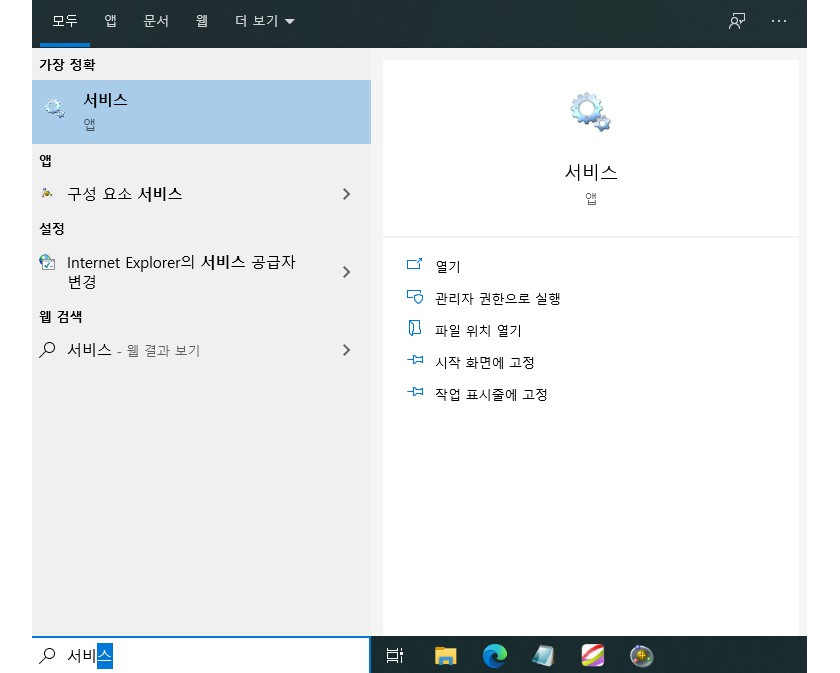Expand the 웹 결과 보기 chevron
Viewport: 840px width, 673px height.
click(x=347, y=350)
